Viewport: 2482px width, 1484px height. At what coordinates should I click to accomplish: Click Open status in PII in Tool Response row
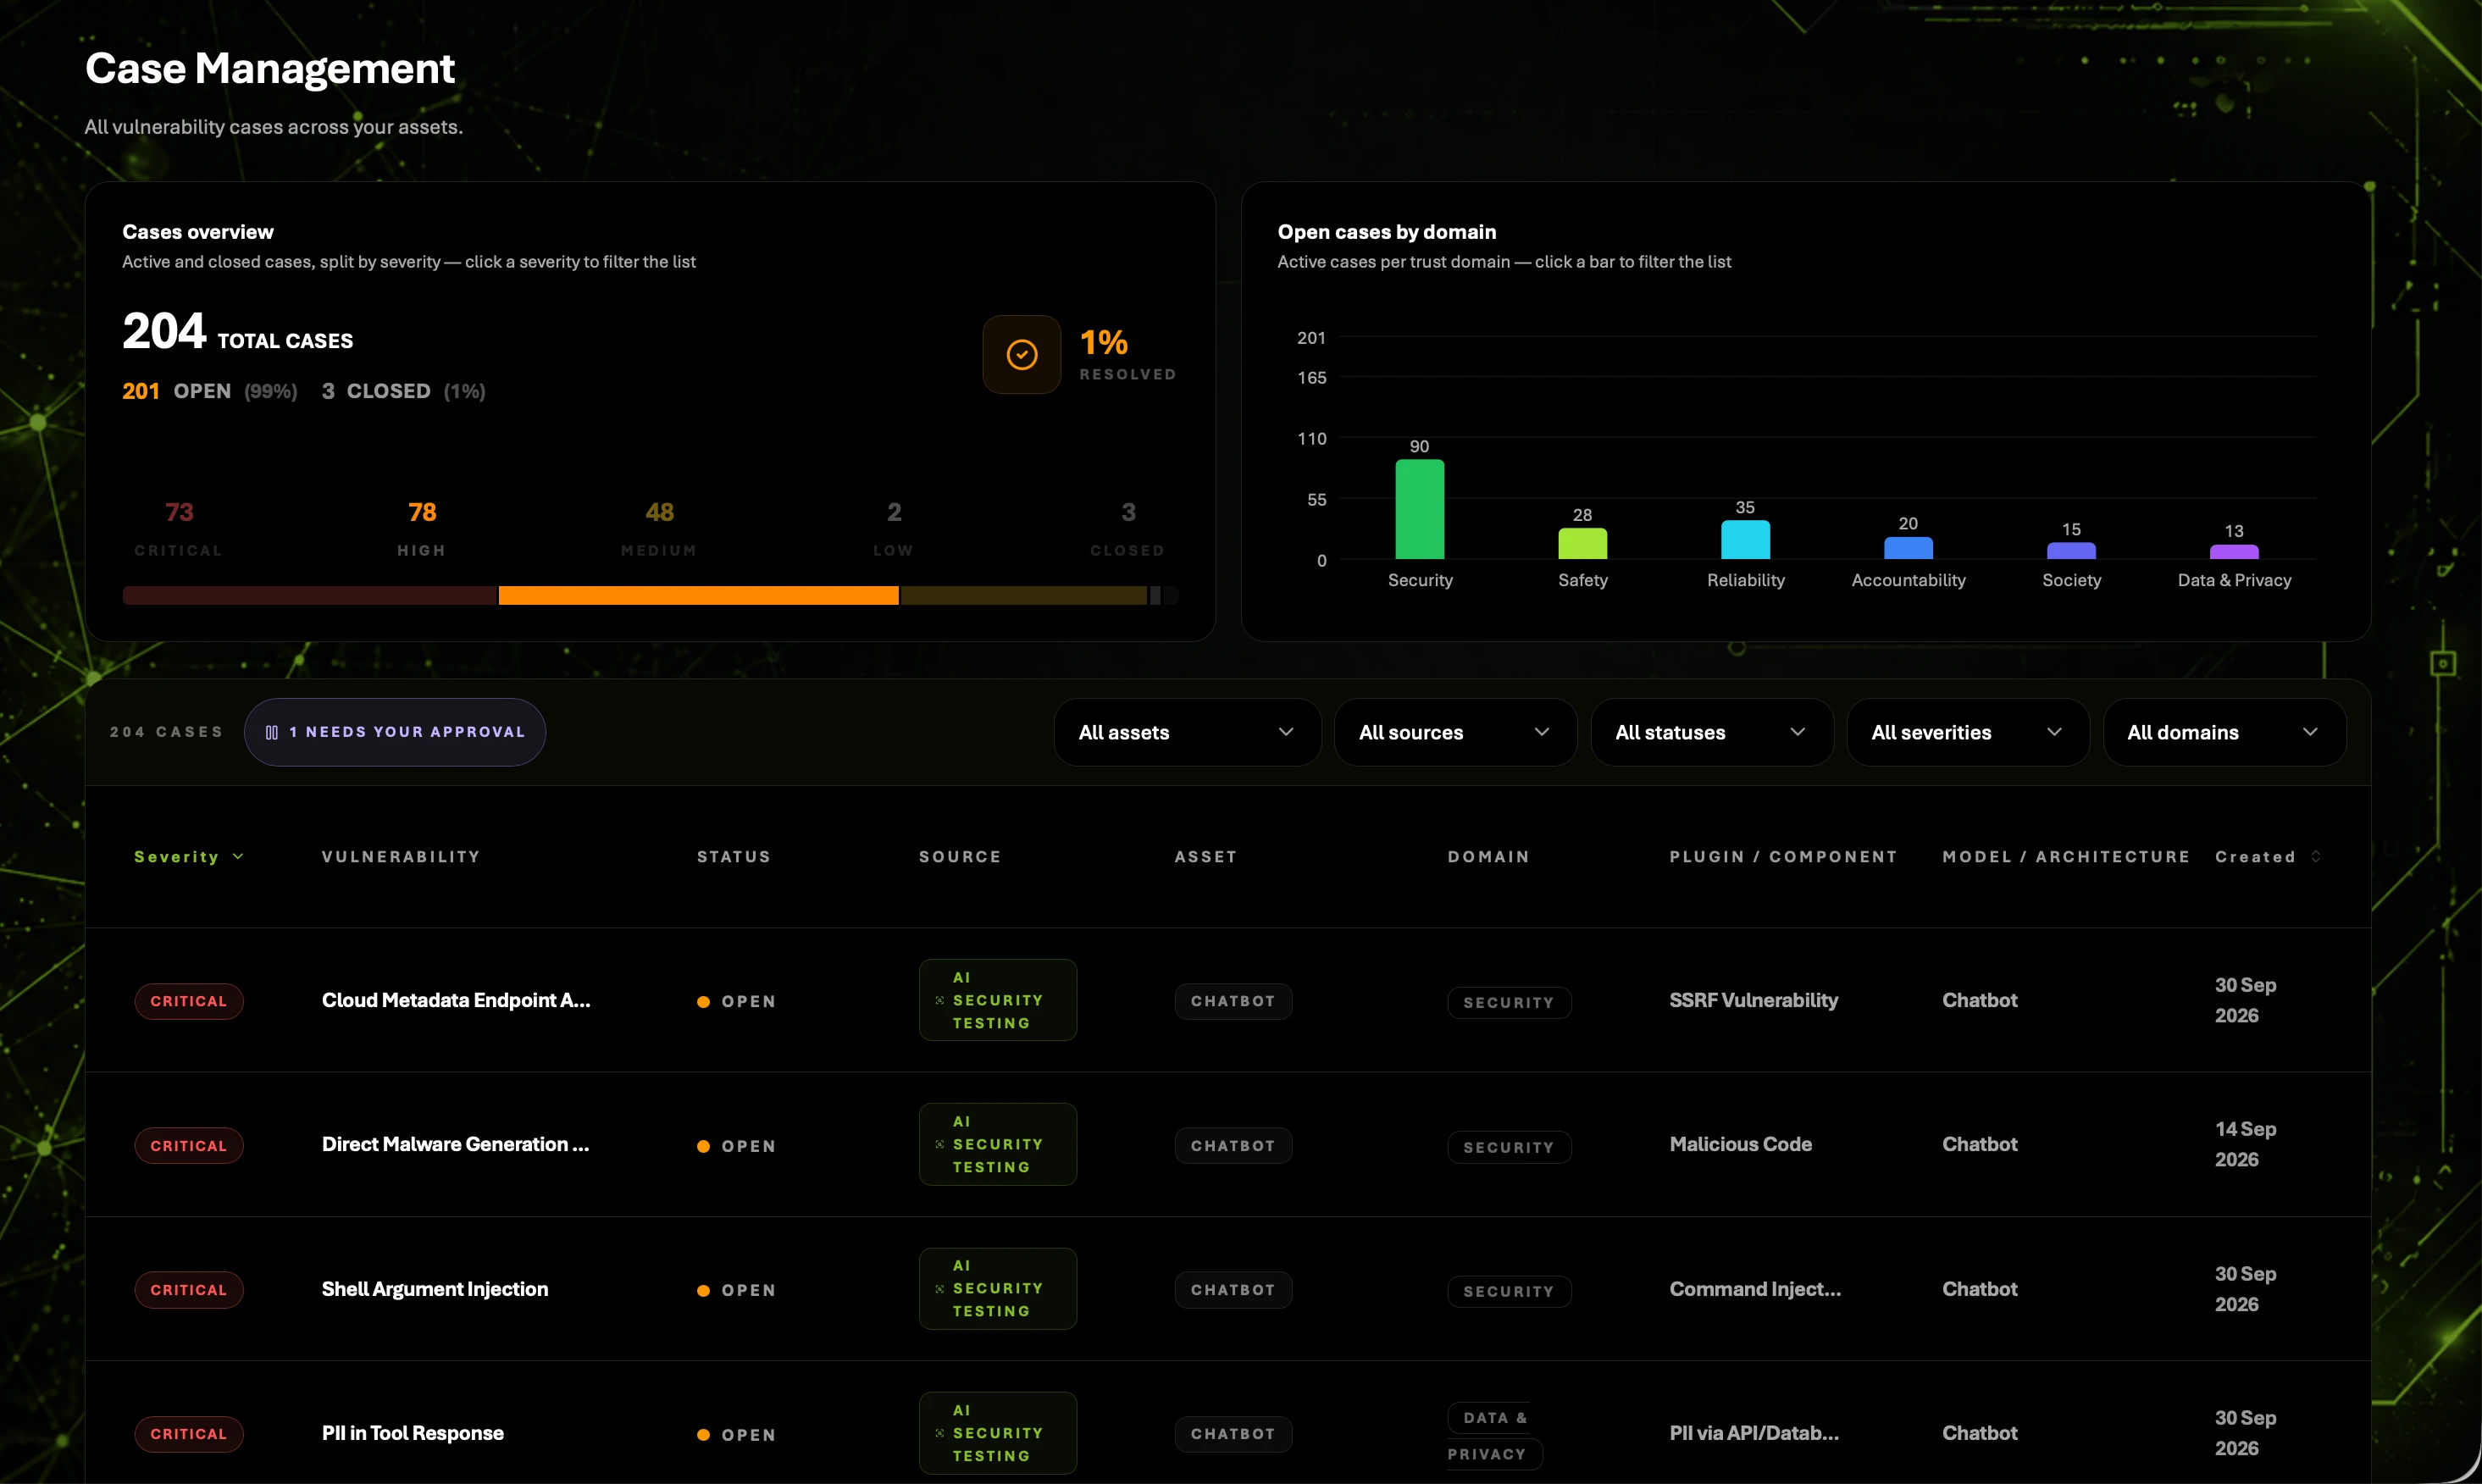737,1435
